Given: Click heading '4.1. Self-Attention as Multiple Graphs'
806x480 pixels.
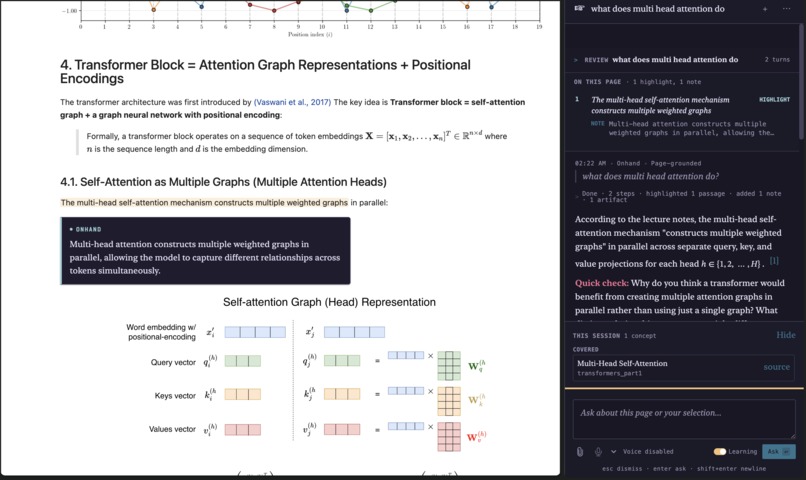Looking at the screenshot, I should (x=223, y=182).
